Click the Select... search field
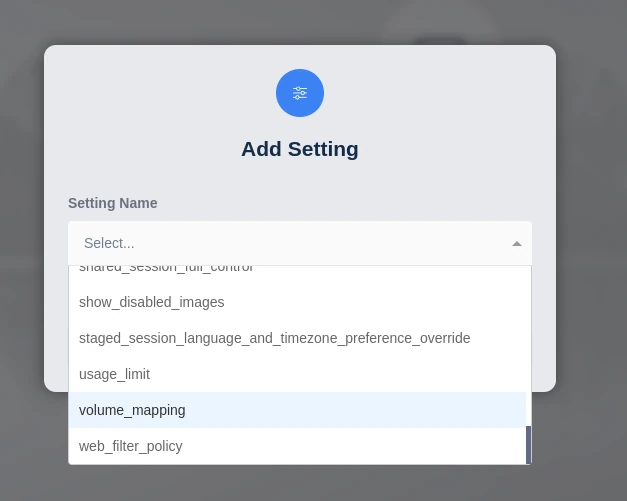 [280, 243]
